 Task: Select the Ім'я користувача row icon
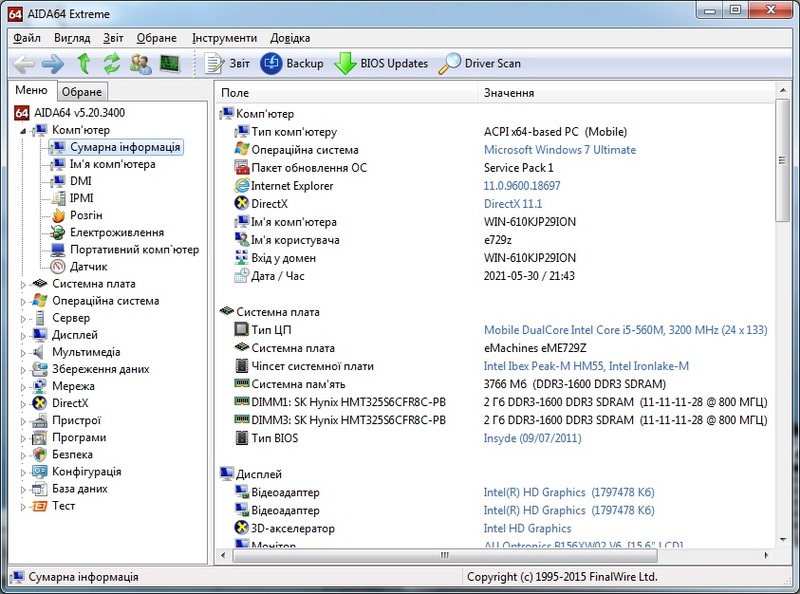[241, 240]
